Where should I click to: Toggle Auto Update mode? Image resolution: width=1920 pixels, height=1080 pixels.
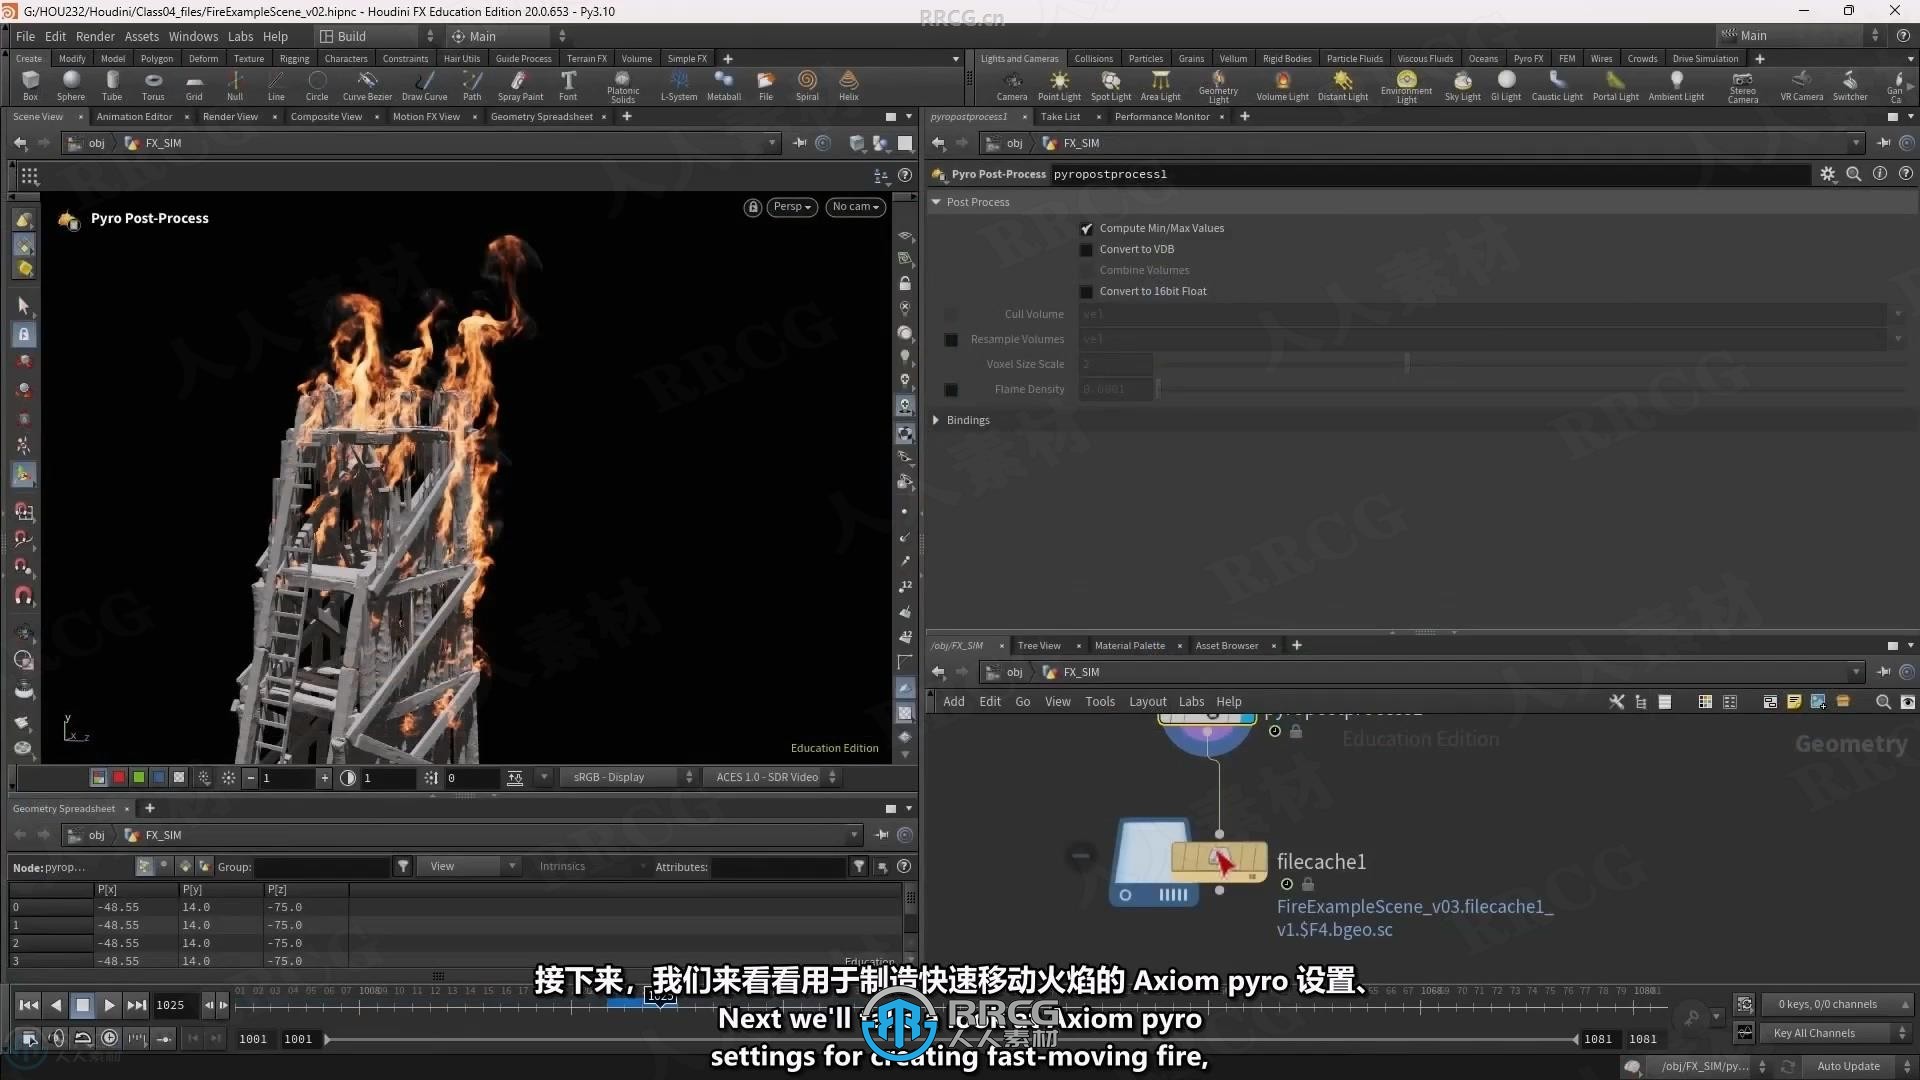pyautogui.click(x=1848, y=1066)
